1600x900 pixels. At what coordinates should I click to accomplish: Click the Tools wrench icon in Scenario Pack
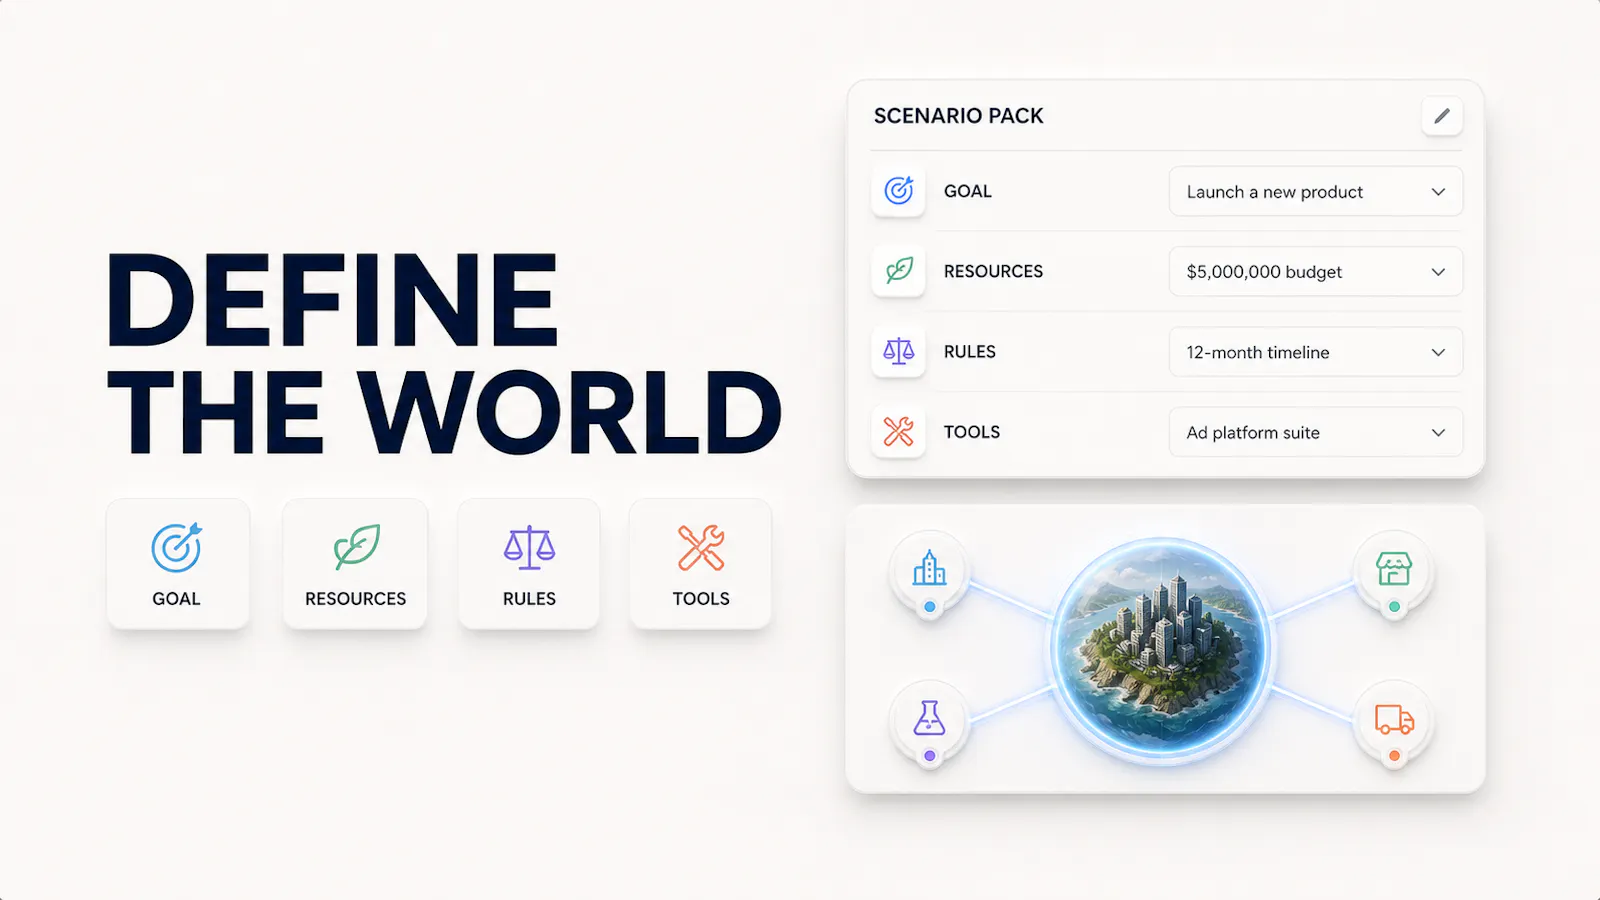pos(898,431)
